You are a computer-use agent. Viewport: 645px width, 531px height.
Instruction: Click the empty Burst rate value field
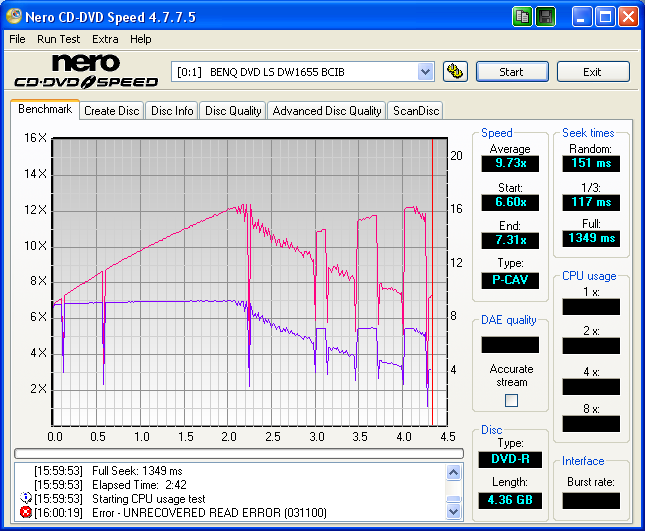click(591, 501)
